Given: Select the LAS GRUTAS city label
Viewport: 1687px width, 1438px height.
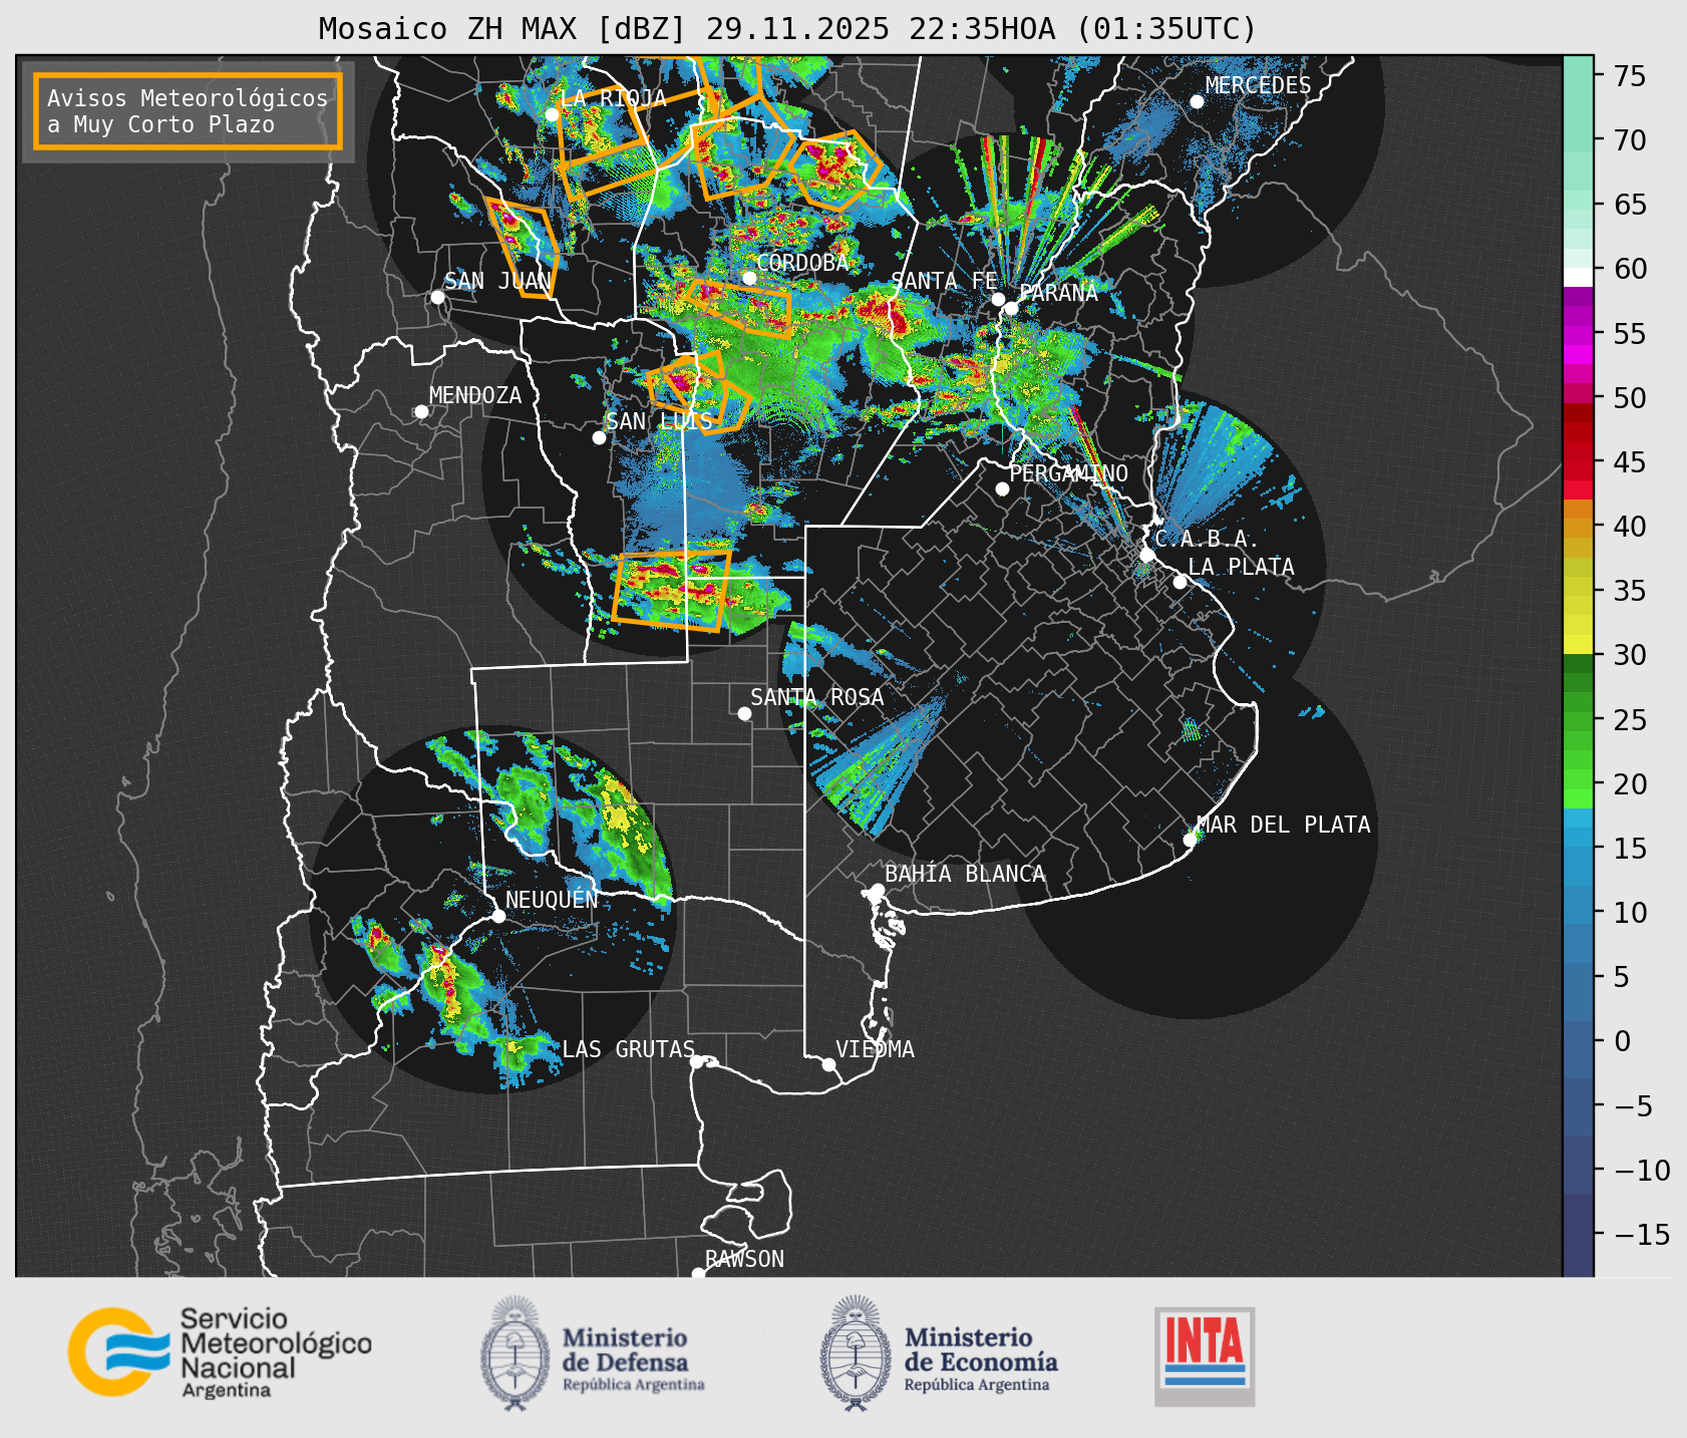Looking at the screenshot, I should coord(628,1049).
